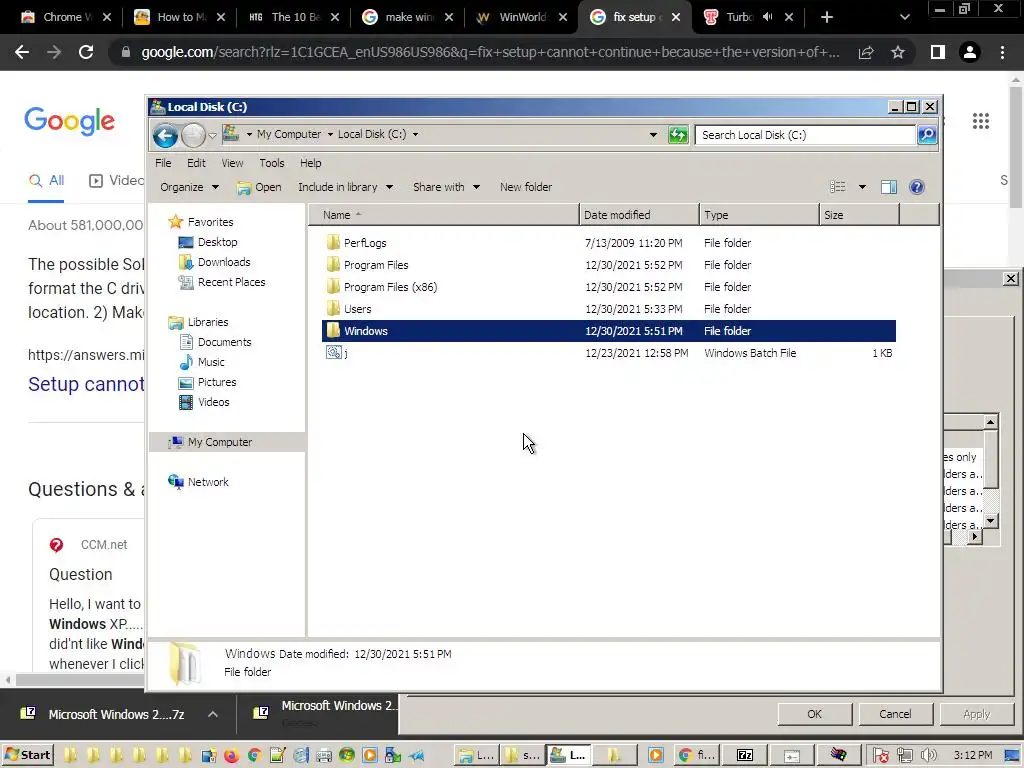This screenshot has height=768, width=1024.
Task: Toggle the preview pane icon
Action: click(889, 187)
